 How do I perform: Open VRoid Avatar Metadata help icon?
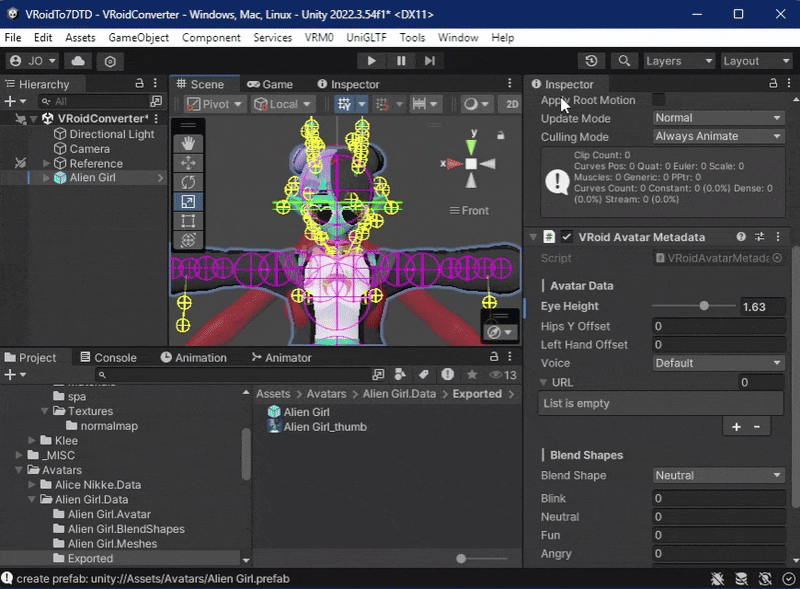[741, 236]
